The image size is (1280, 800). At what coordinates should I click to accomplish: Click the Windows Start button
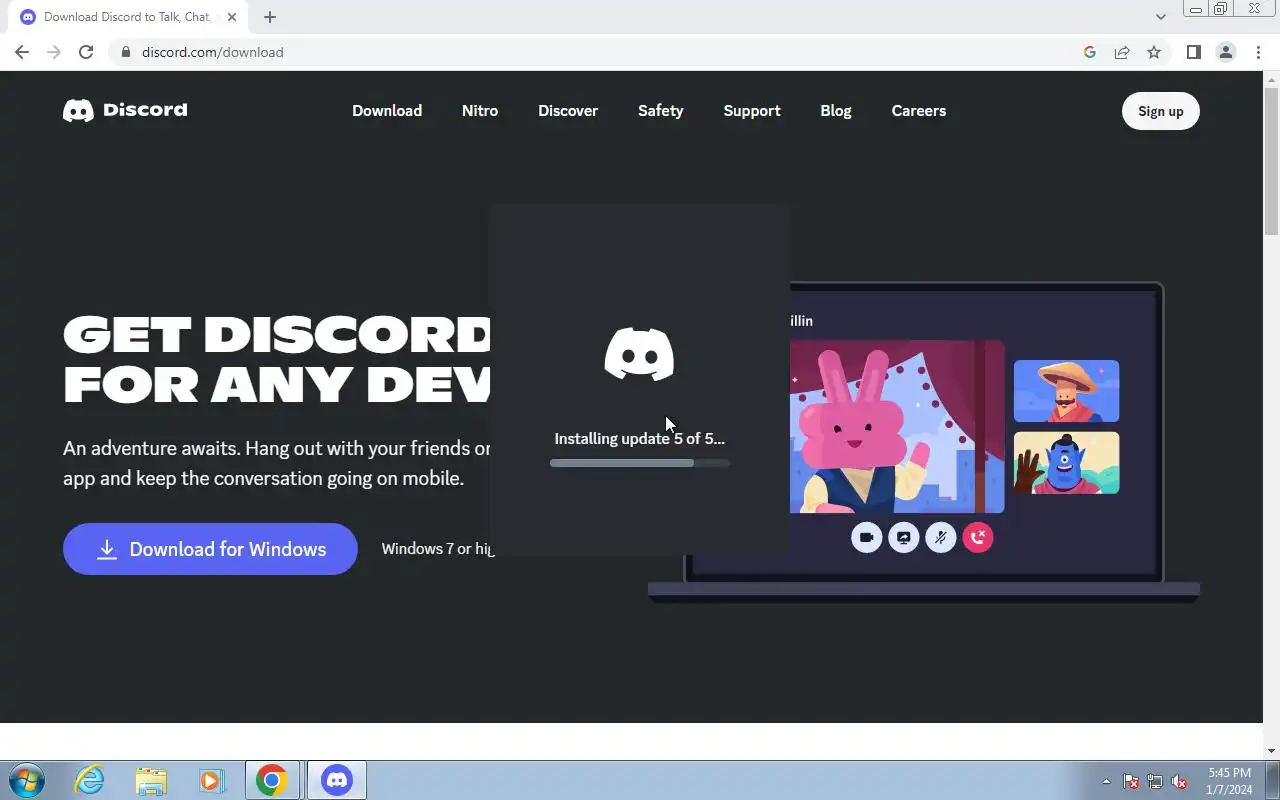(x=27, y=780)
